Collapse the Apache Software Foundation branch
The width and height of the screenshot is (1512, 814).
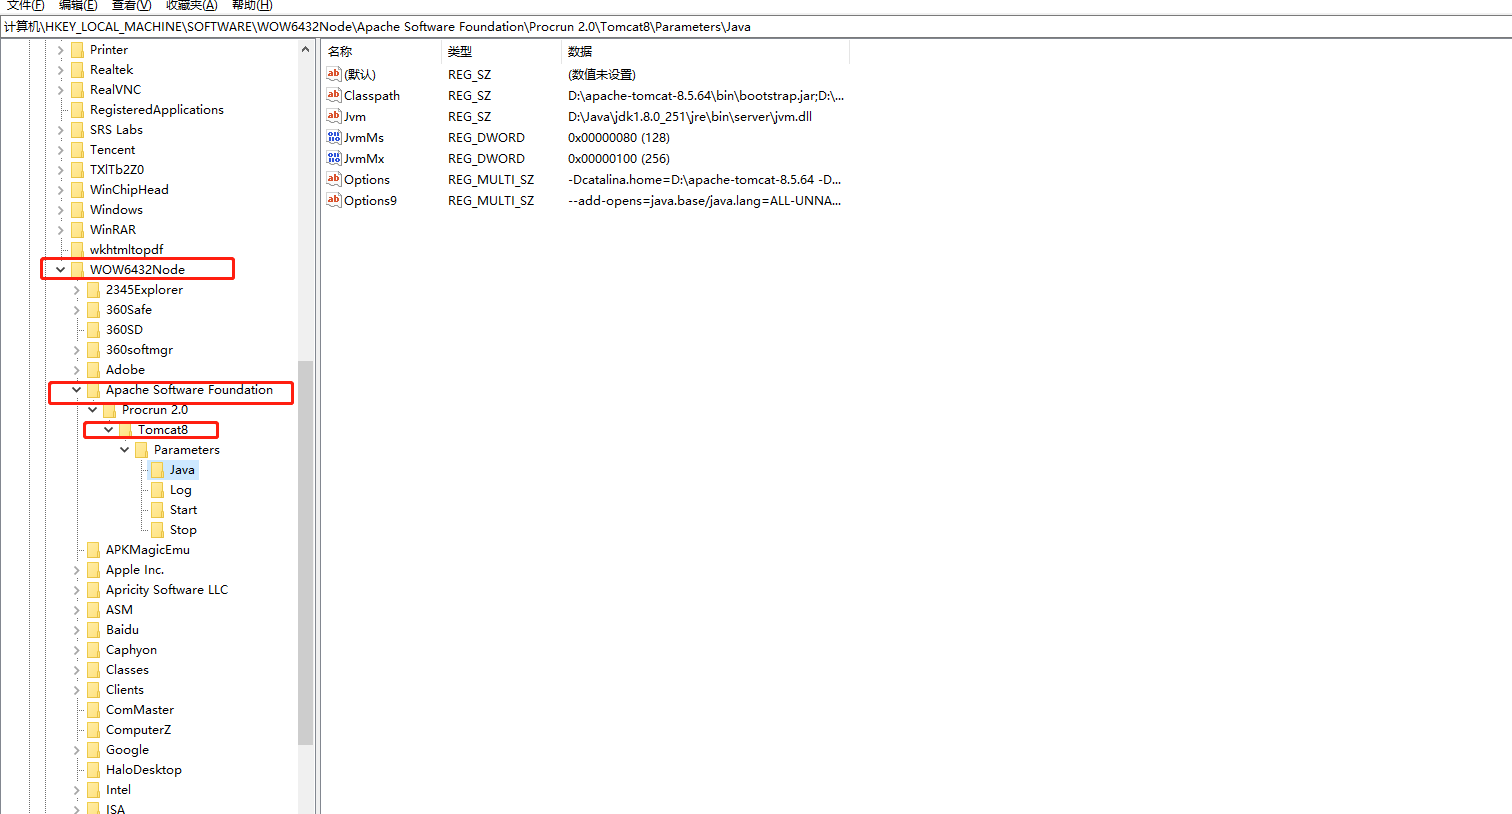[76, 391]
